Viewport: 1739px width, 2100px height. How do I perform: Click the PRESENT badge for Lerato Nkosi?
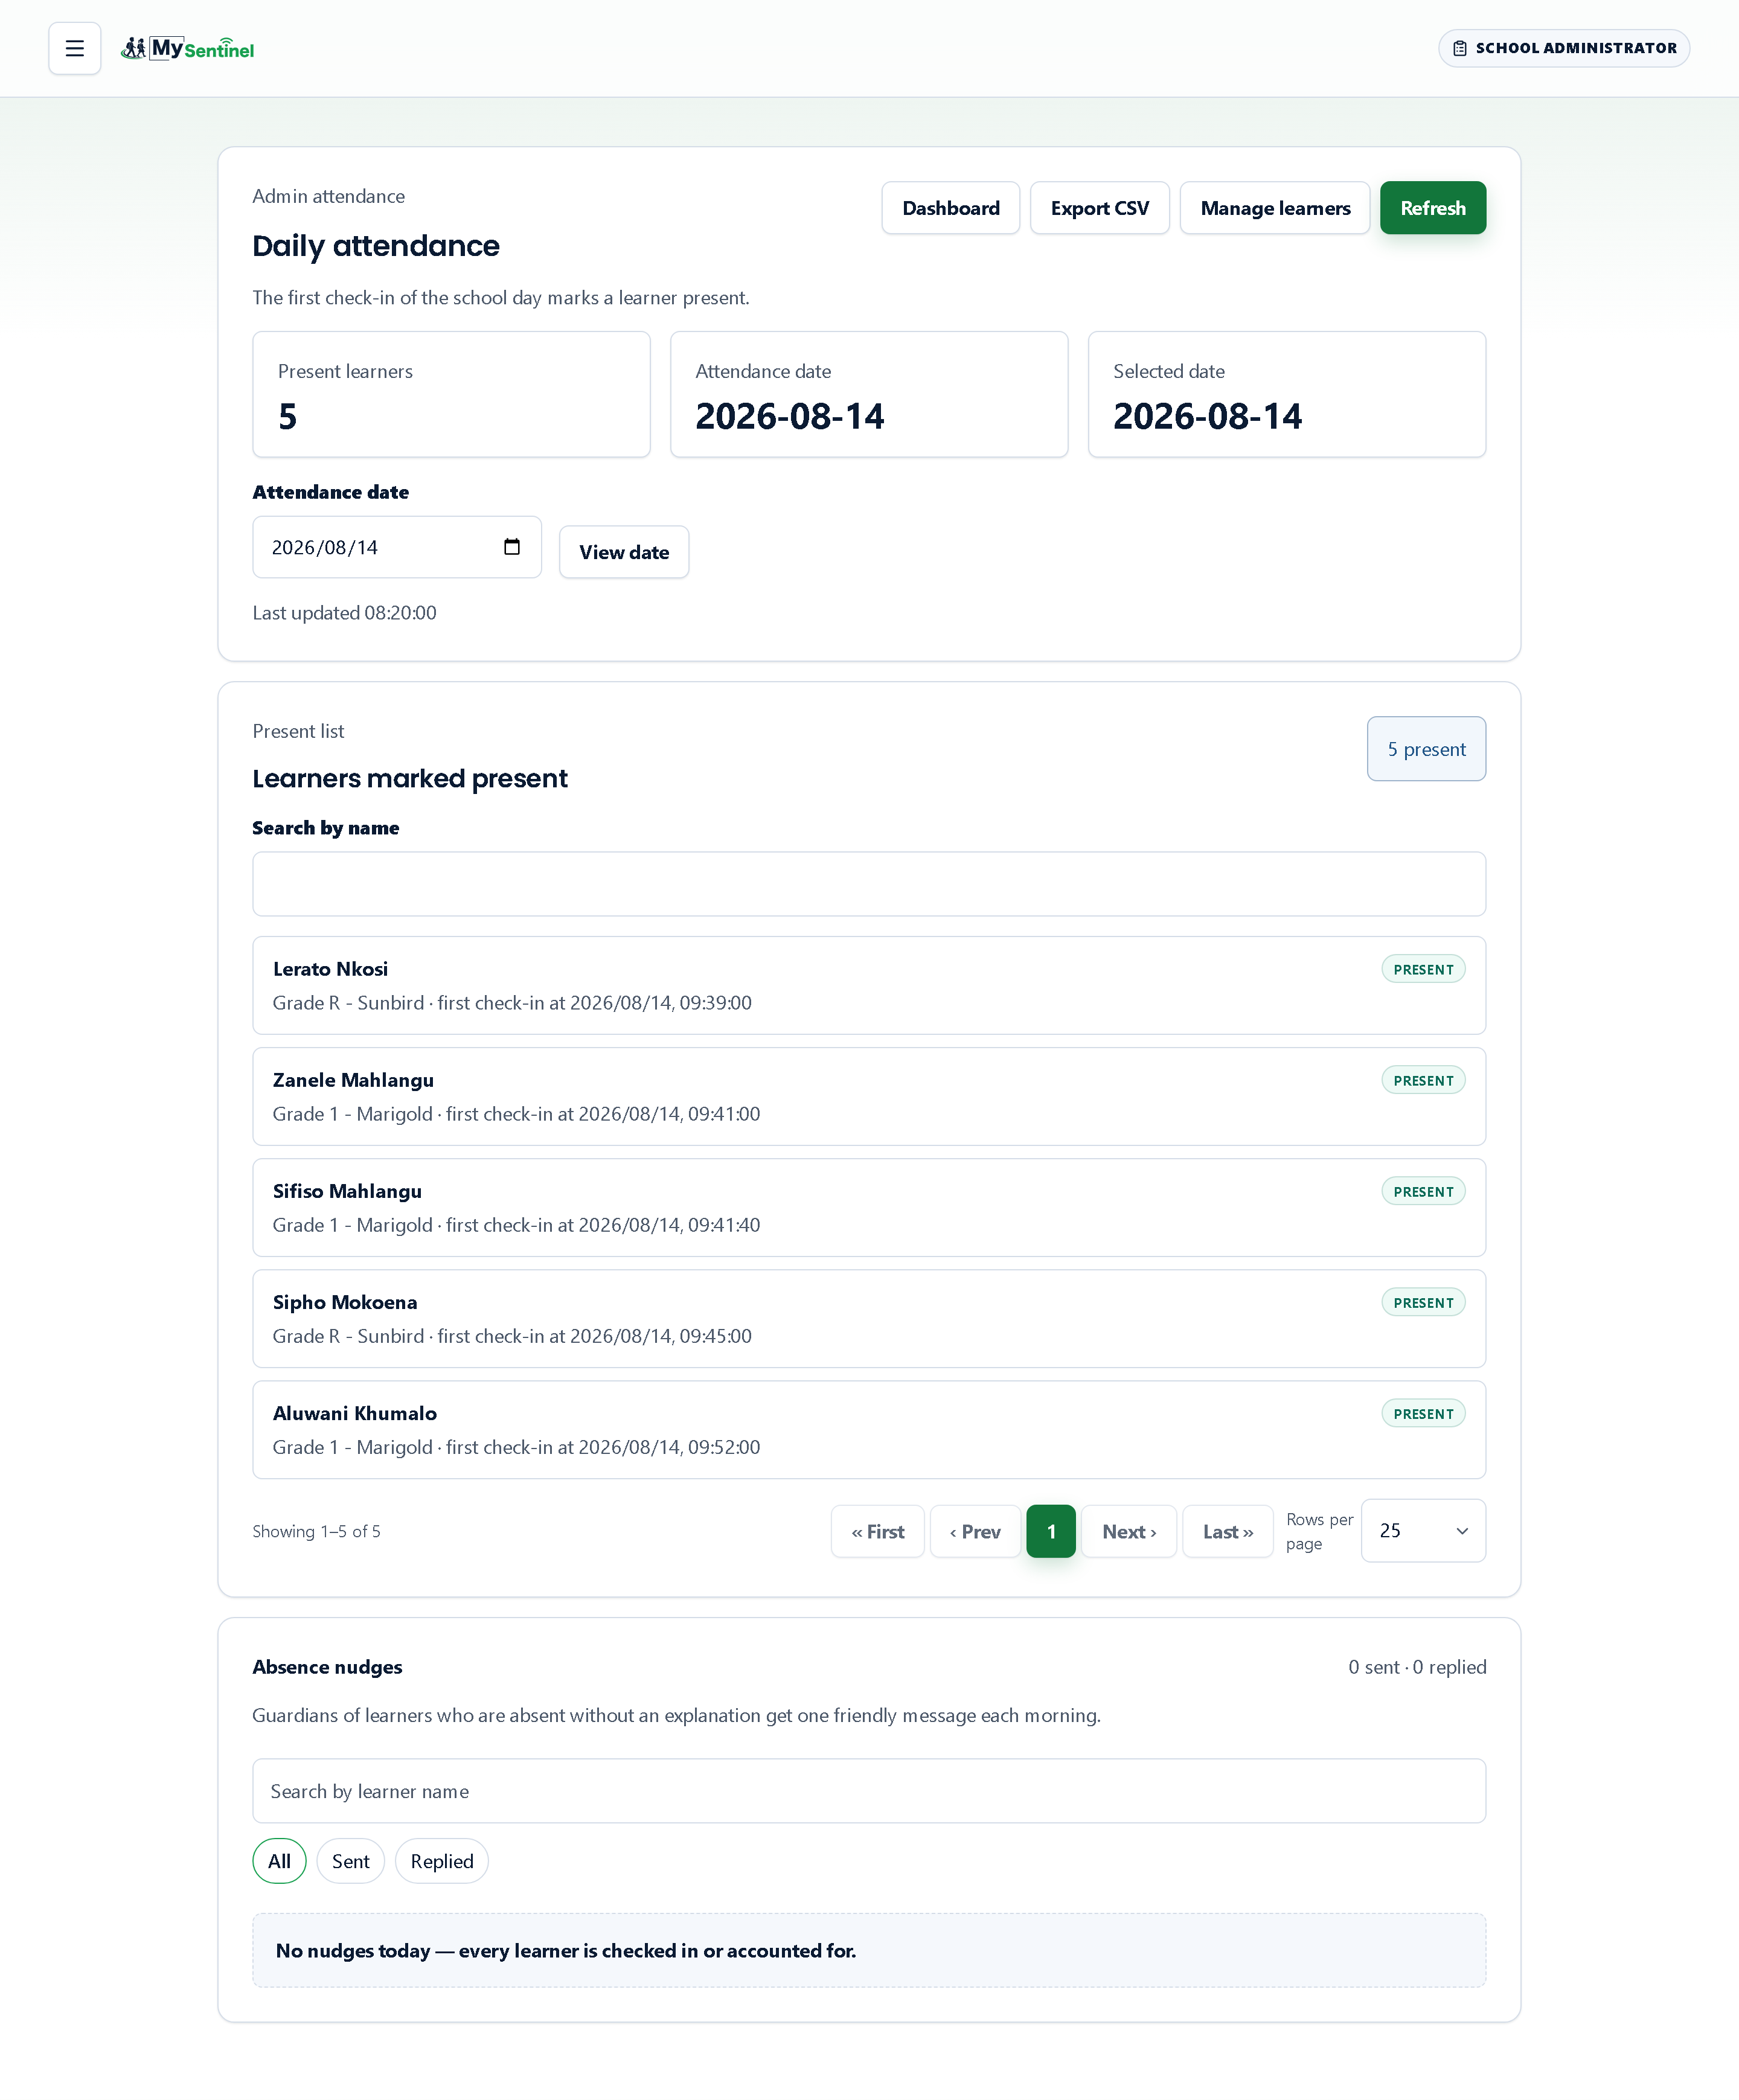point(1423,969)
